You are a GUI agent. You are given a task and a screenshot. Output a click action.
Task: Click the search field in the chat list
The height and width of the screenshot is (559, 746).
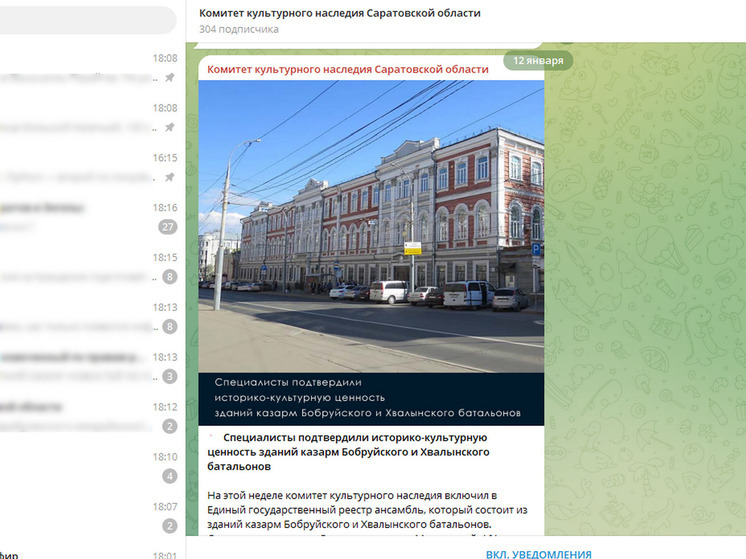[x=88, y=20]
